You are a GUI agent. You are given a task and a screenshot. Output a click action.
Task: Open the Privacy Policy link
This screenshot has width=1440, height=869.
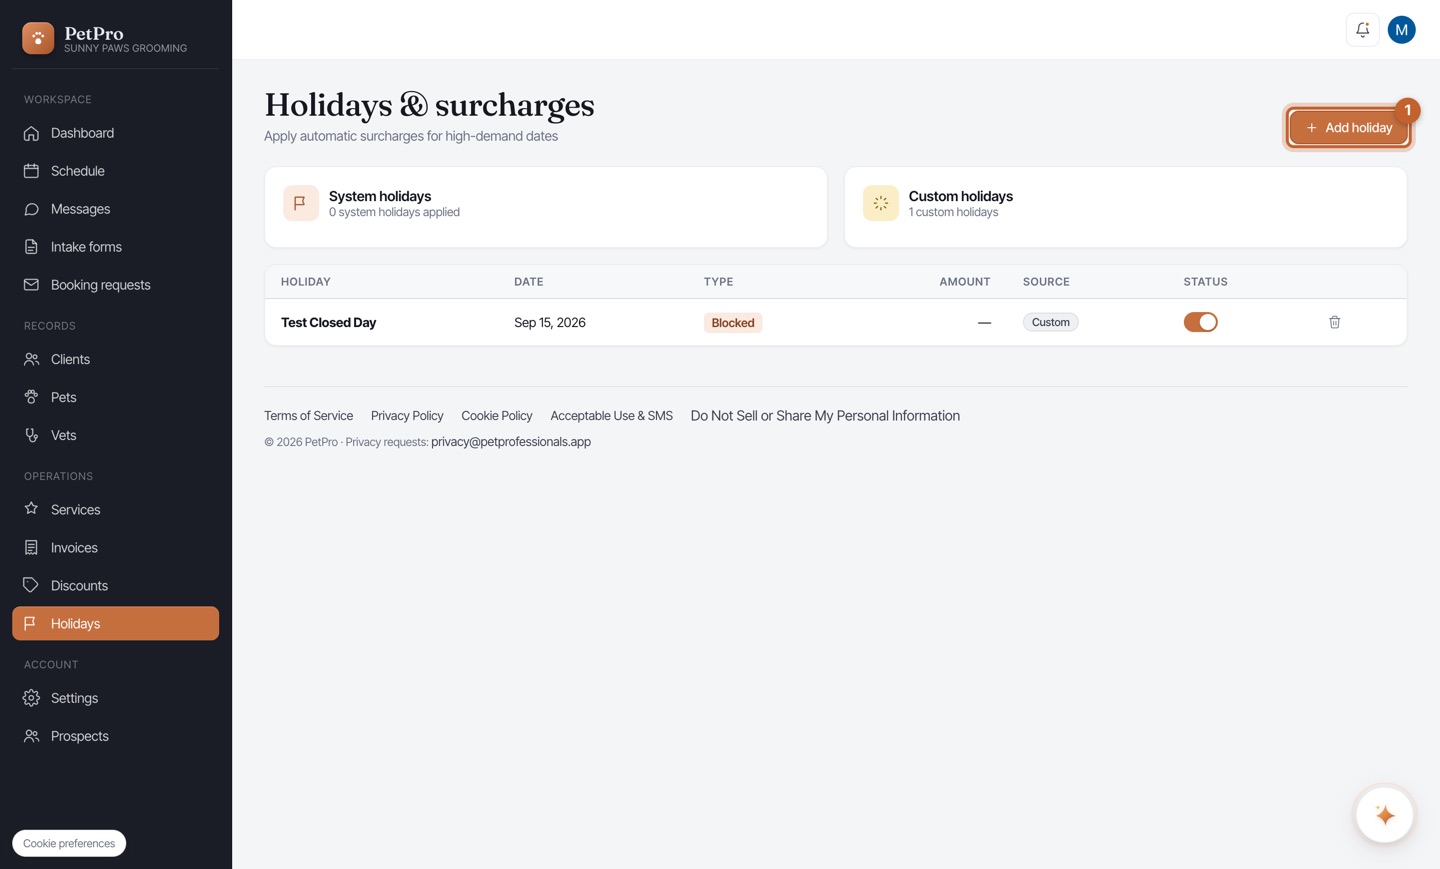pyautogui.click(x=407, y=416)
